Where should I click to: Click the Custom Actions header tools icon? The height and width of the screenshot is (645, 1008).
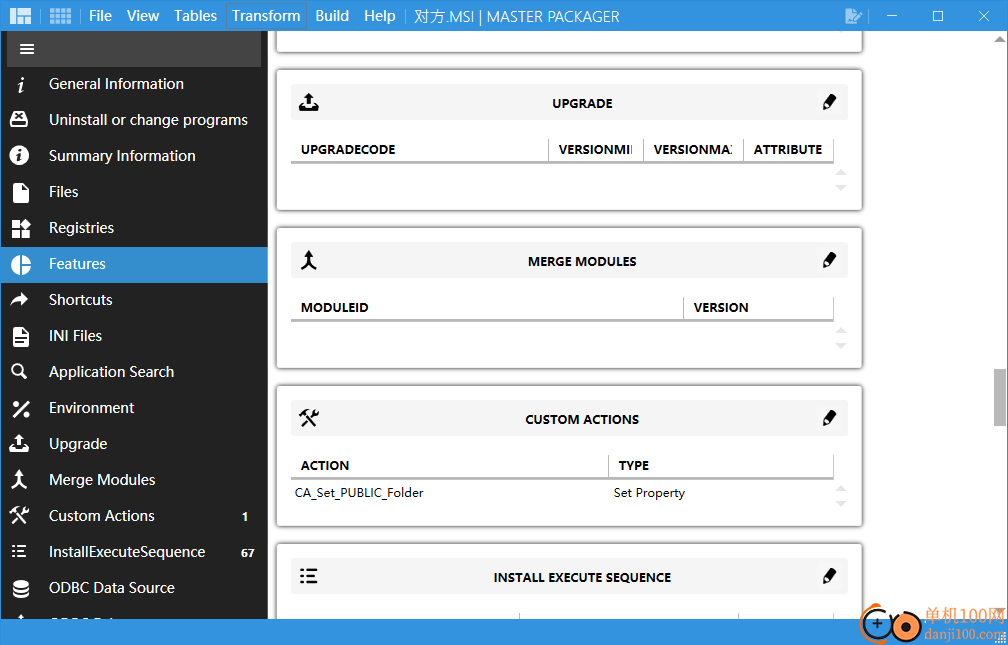point(309,419)
